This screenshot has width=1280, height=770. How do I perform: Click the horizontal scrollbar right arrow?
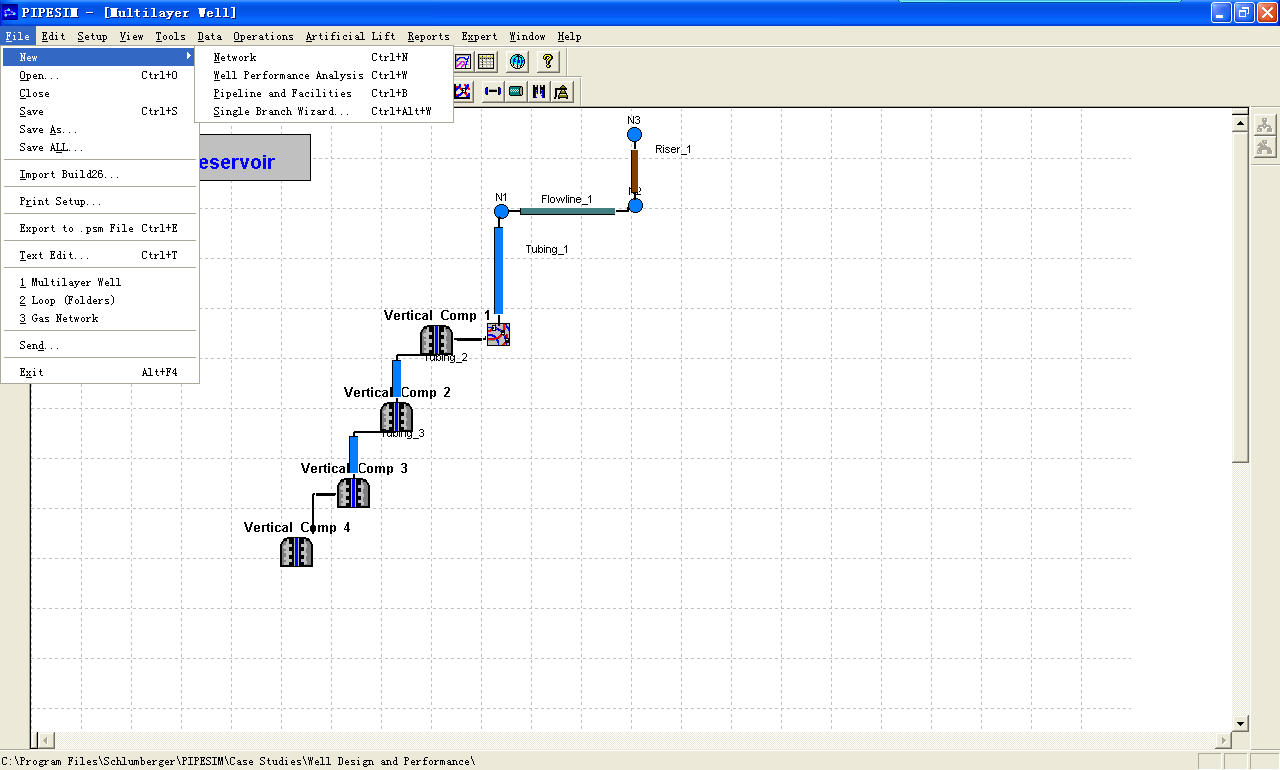pos(1224,741)
